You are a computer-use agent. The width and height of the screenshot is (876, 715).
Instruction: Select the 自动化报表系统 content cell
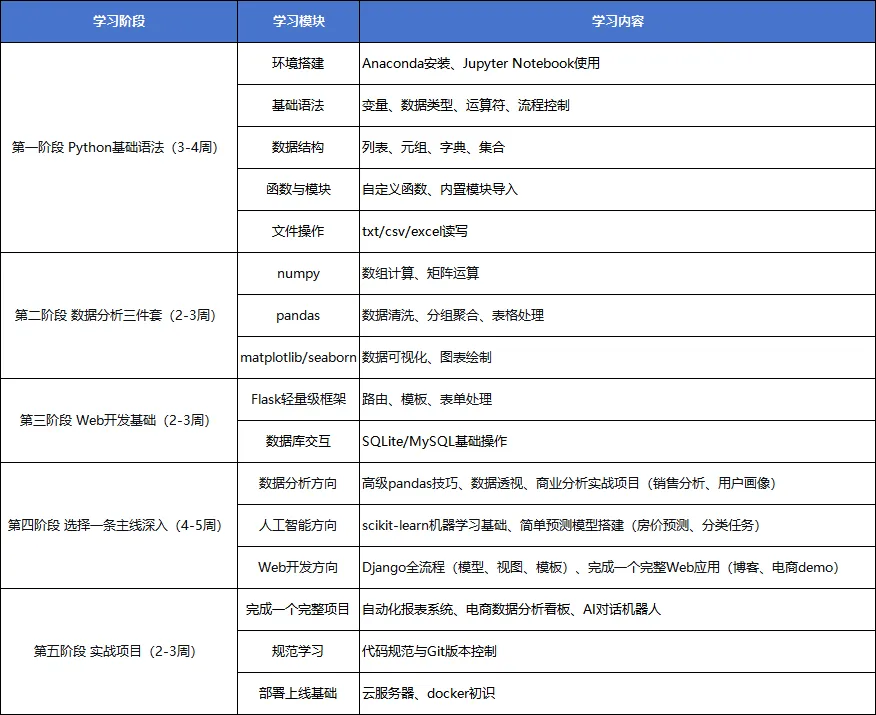(x=617, y=609)
